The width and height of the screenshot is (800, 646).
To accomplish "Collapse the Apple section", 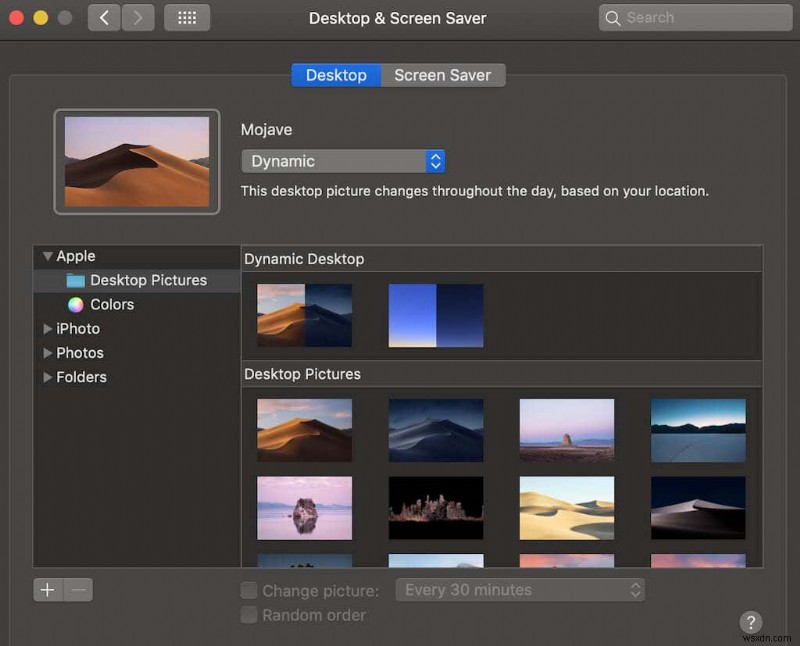I will coord(47,256).
